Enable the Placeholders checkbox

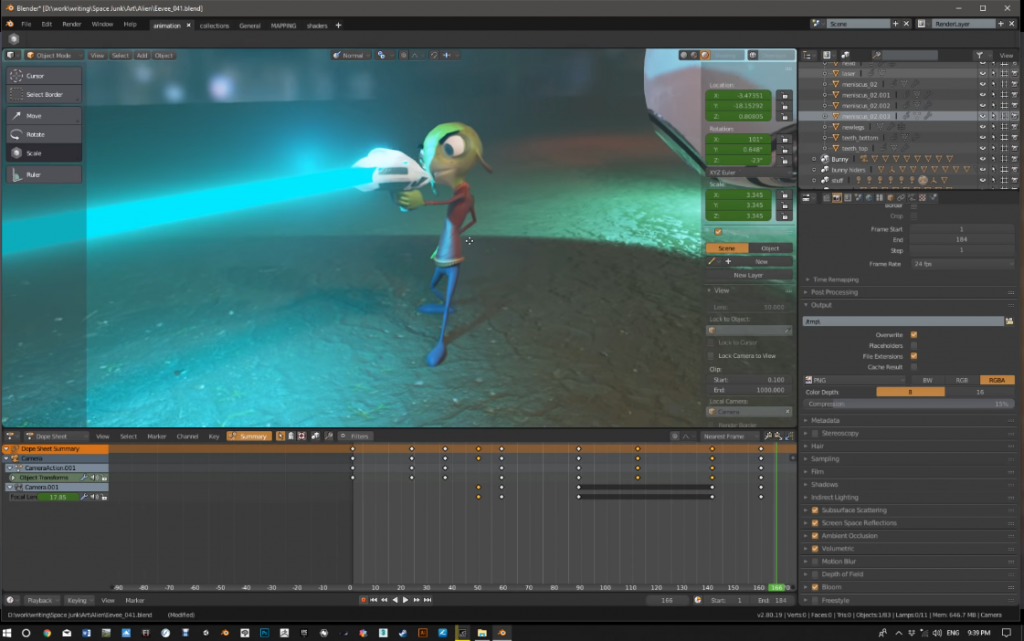click(914, 345)
